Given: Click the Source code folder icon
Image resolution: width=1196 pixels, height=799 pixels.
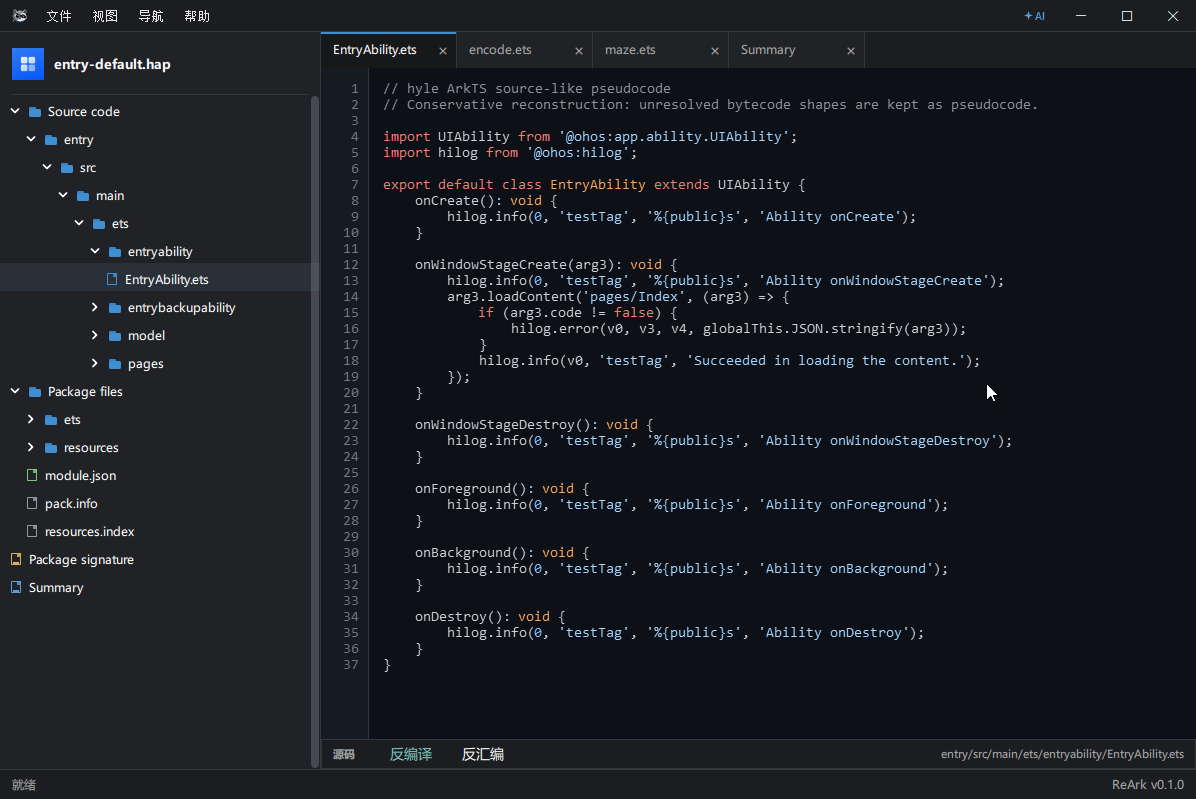Looking at the screenshot, I should pos(35,112).
